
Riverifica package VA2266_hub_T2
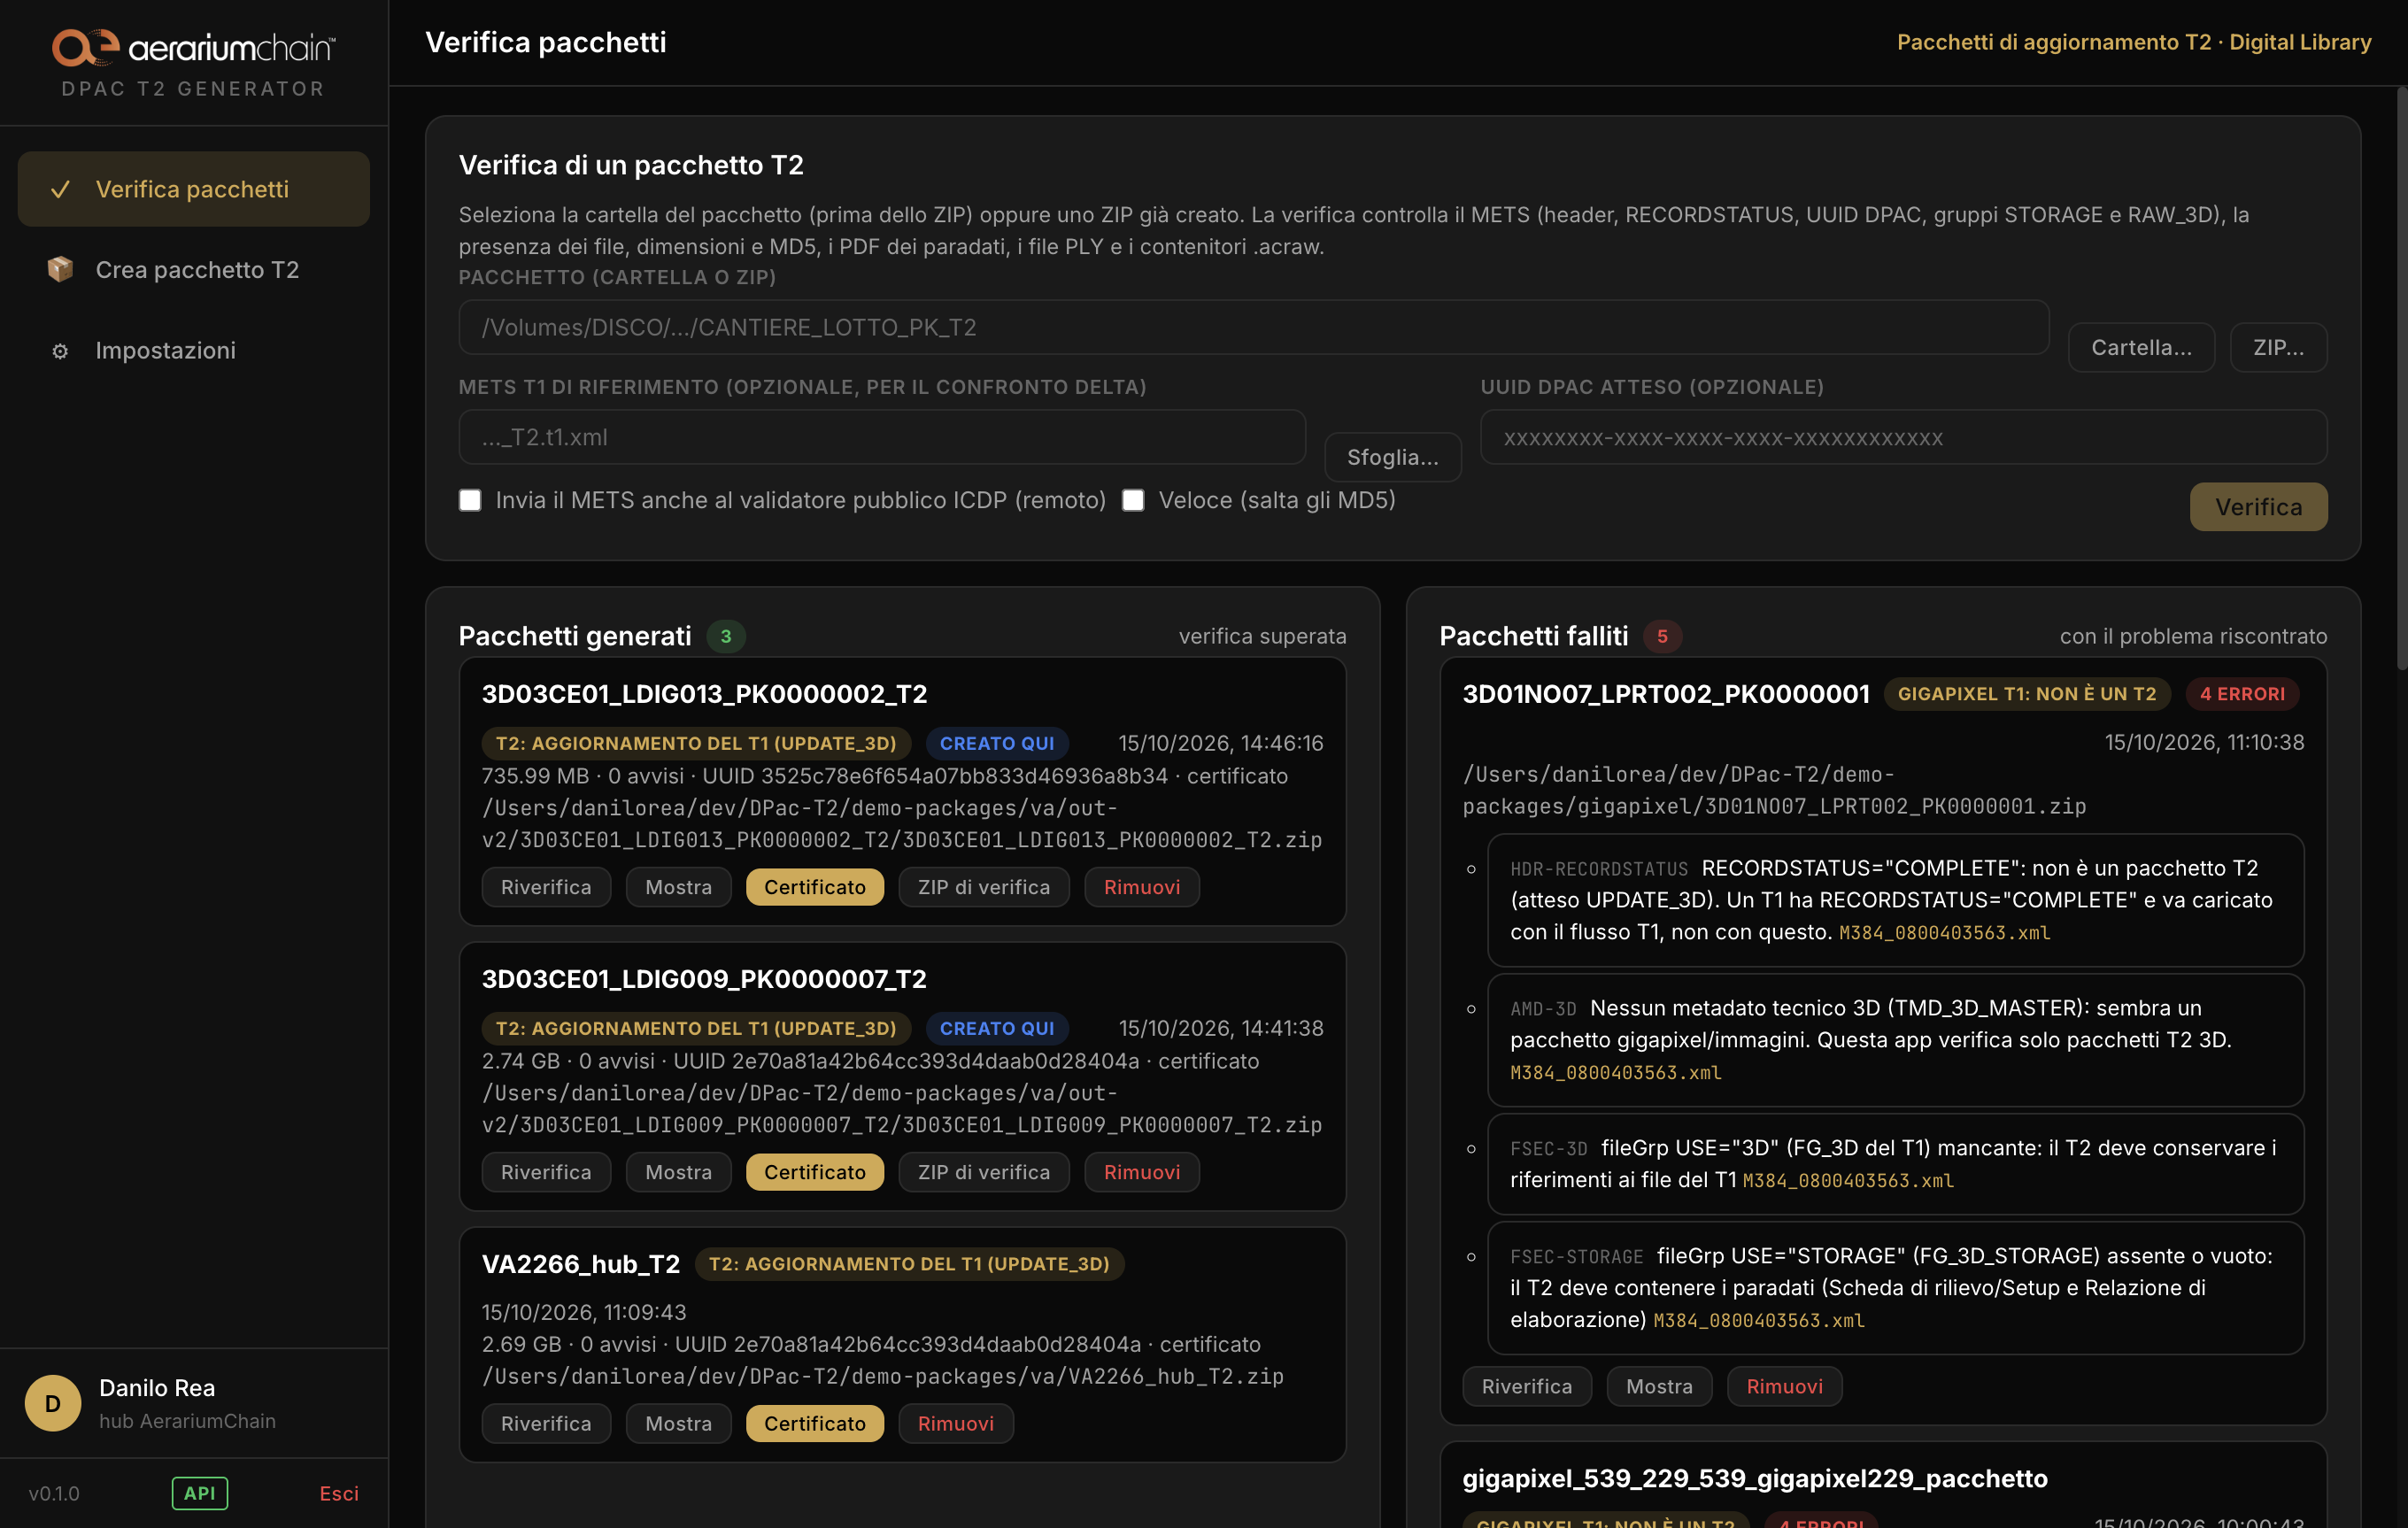point(546,1423)
